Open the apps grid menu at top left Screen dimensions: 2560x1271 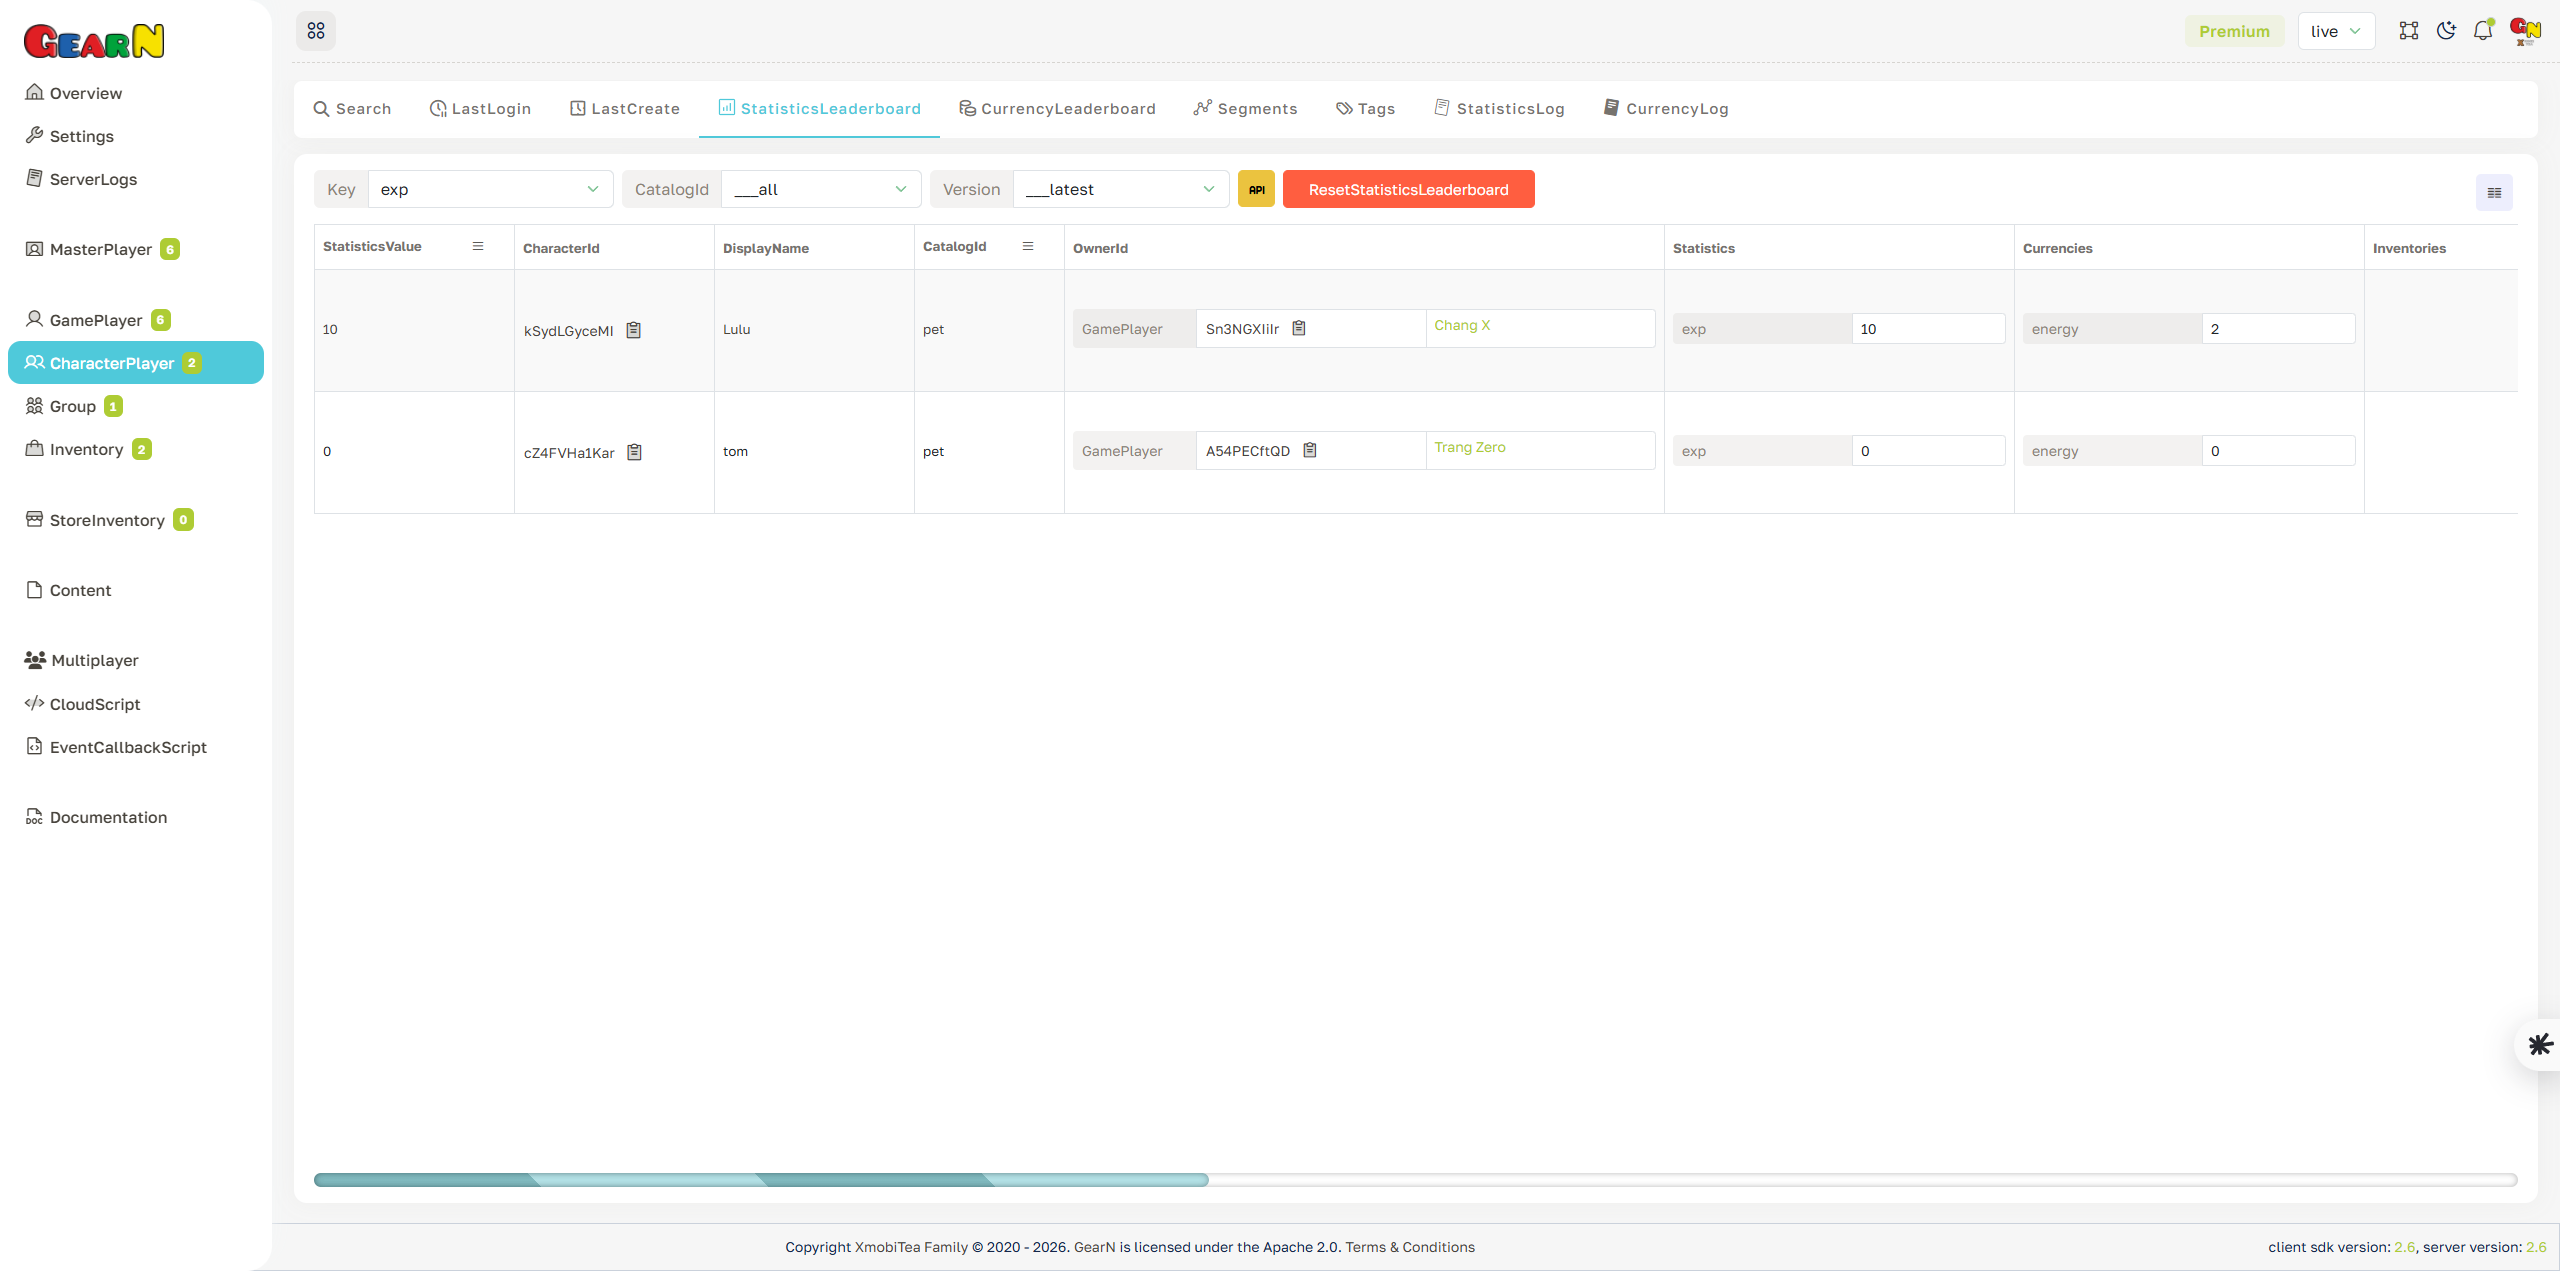[x=316, y=30]
